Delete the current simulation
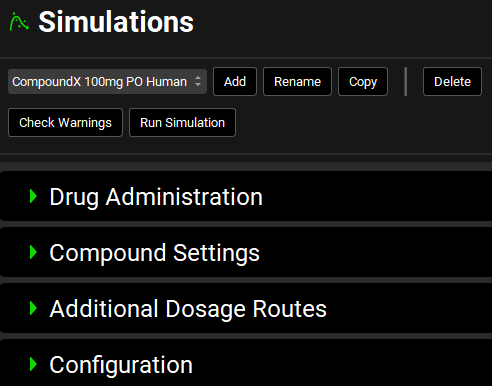The width and height of the screenshot is (492, 386). [452, 82]
